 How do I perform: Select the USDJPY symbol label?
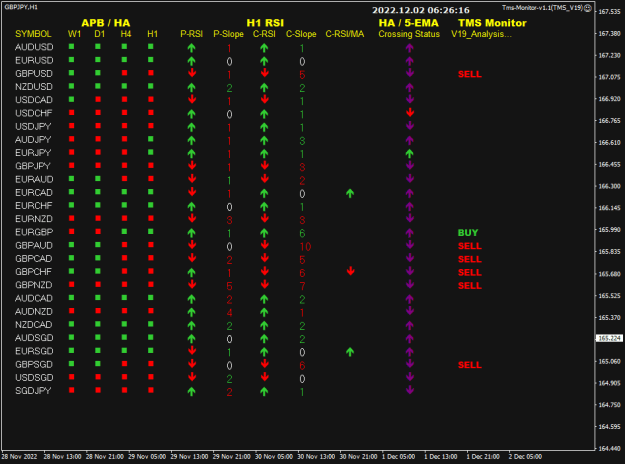coord(33,126)
